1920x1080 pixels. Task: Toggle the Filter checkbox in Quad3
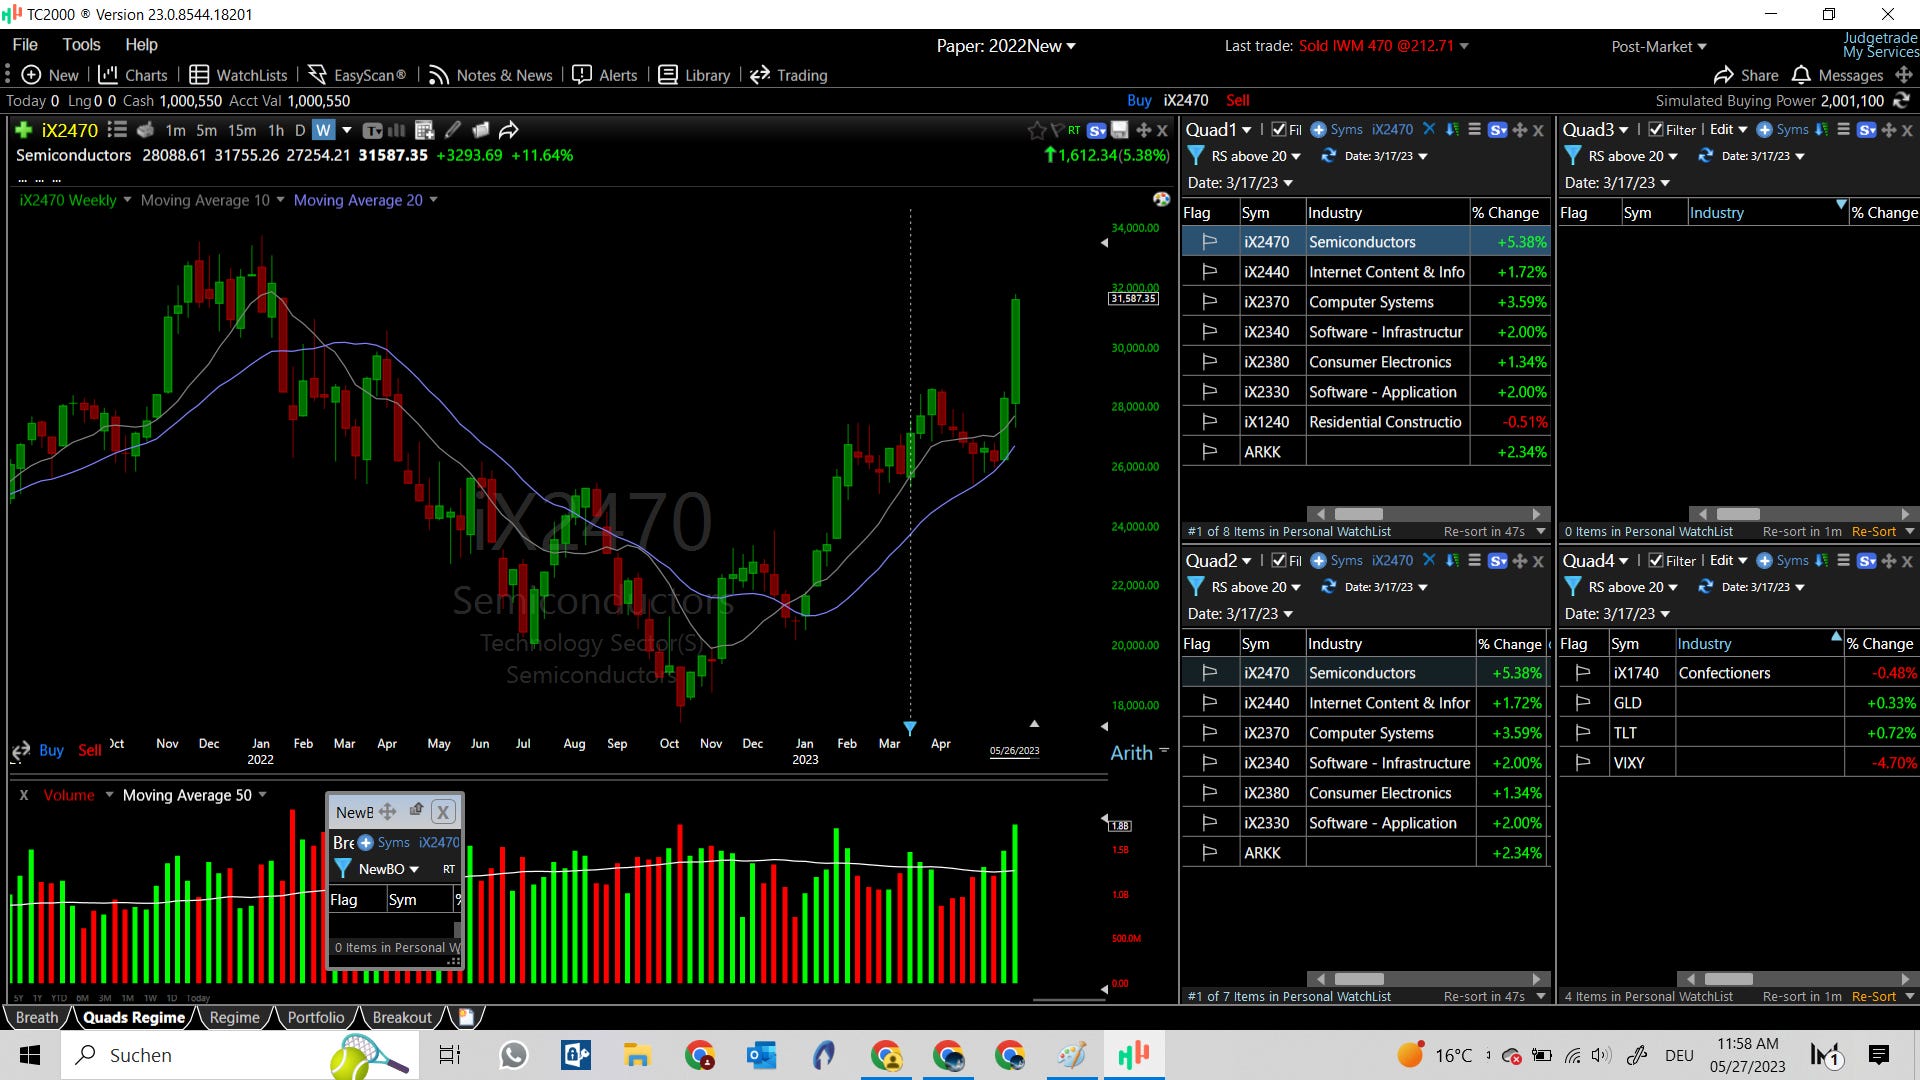(1656, 130)
